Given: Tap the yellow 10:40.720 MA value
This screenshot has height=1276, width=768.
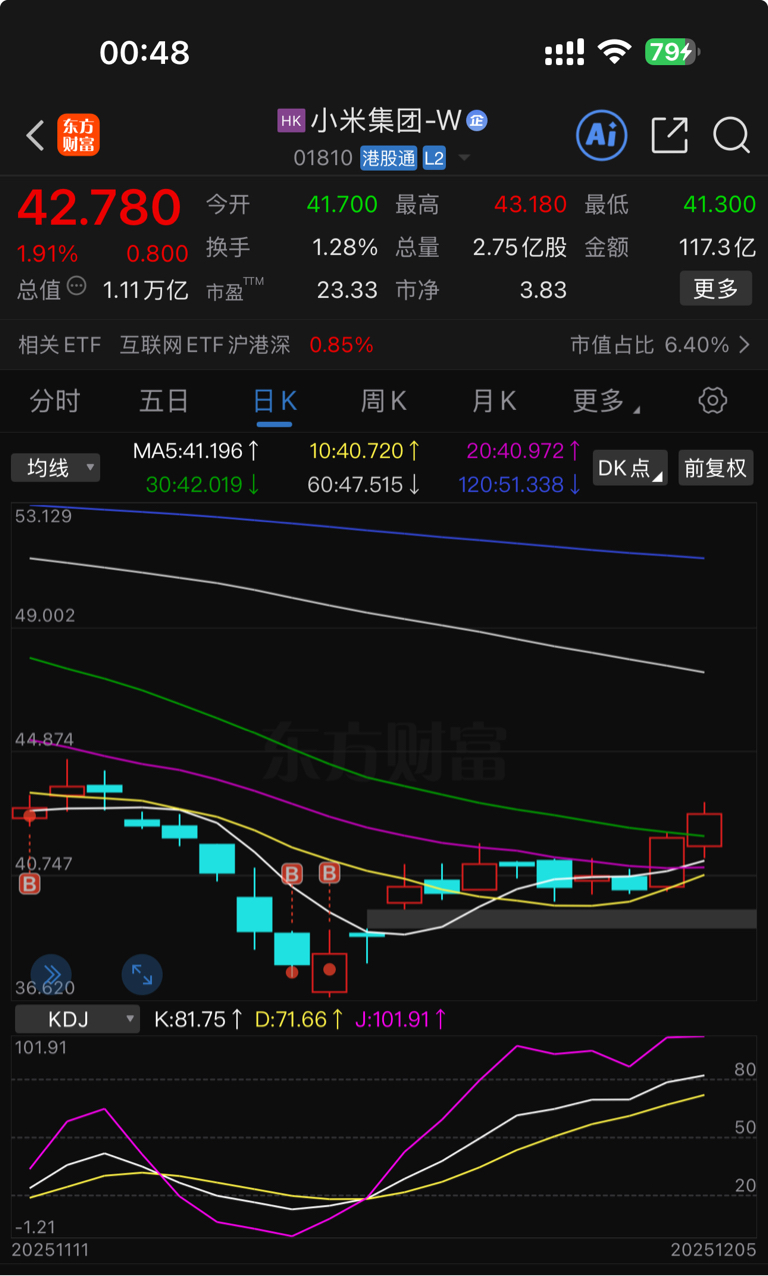Looking at the screenshot, I should pos(364,451).
